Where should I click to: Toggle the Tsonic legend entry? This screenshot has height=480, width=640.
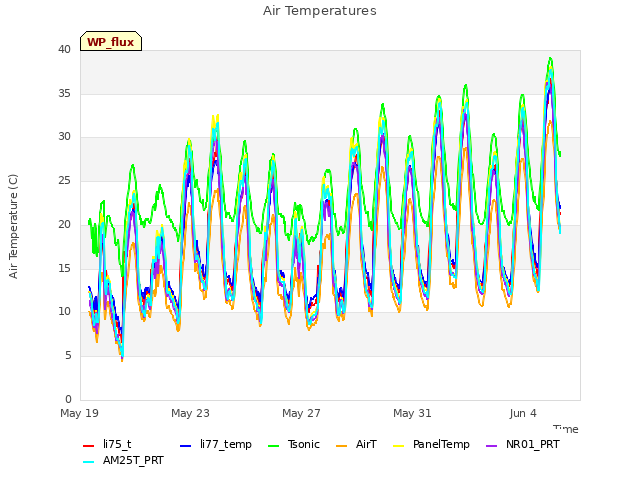pyautogui.click(x=293, y=444)
